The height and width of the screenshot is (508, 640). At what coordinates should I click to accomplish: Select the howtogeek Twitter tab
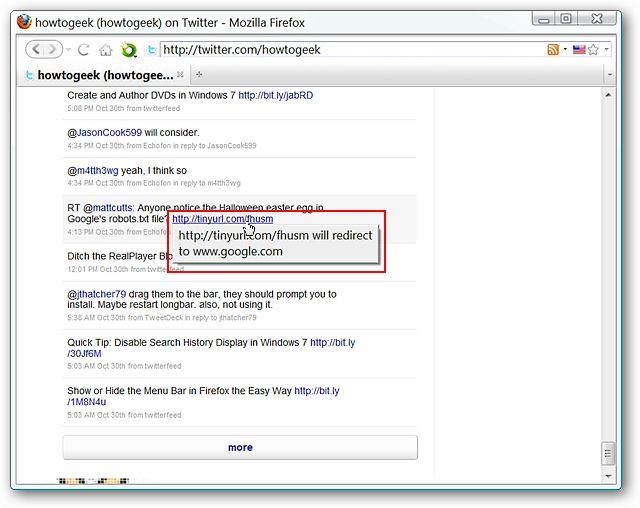pyautogui.click(x=104, y=75)
